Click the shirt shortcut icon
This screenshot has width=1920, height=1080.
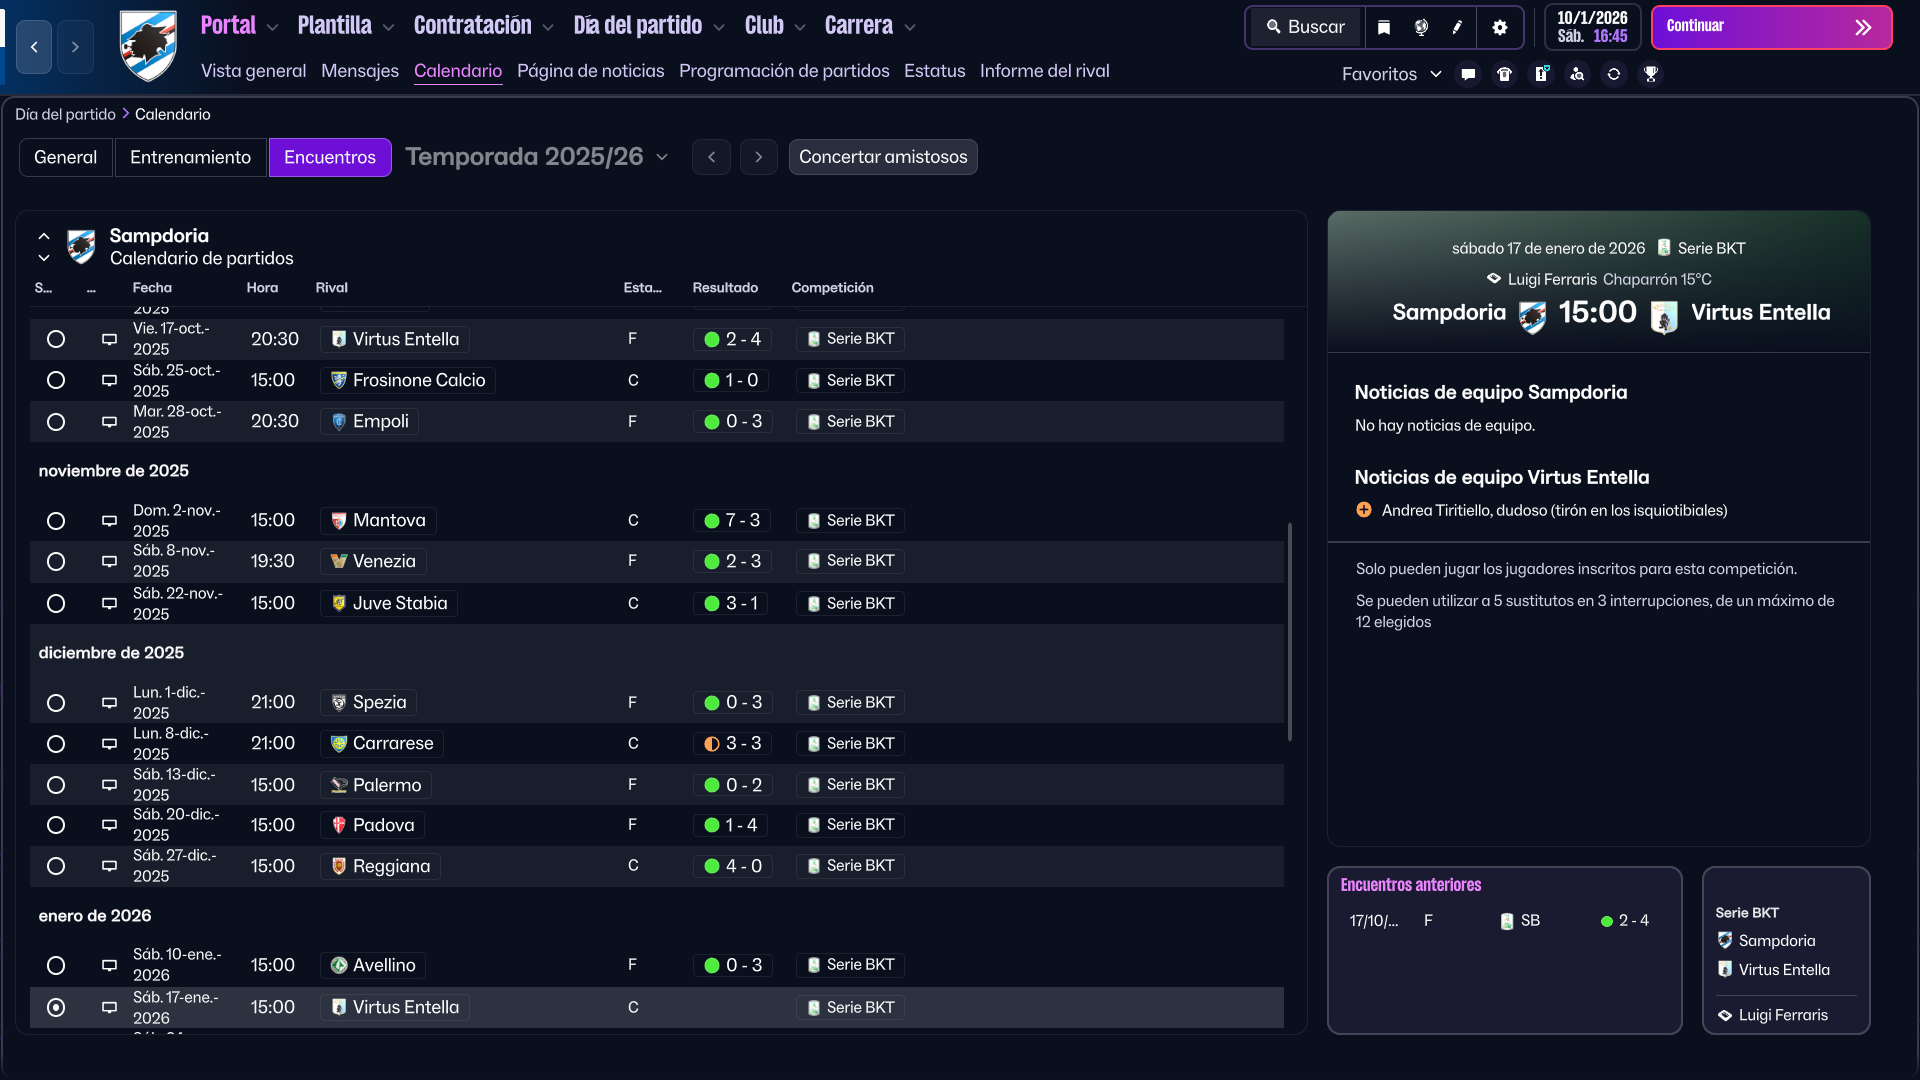coord(1504,74)
